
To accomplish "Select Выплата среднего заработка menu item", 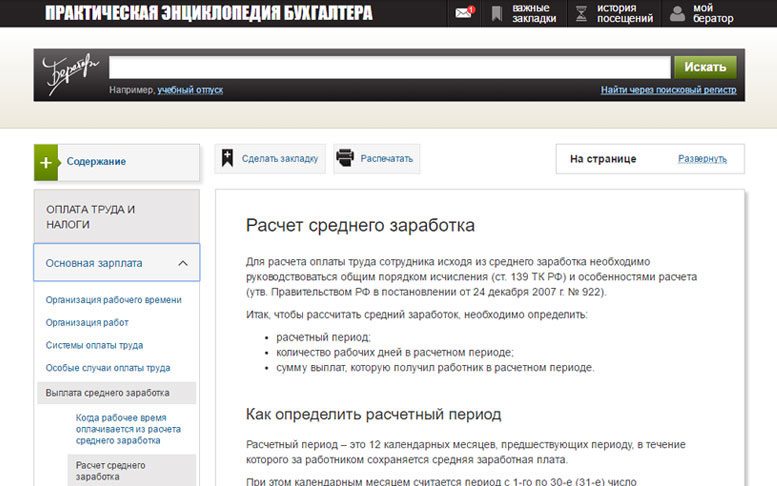I will [x=107, y=393].
